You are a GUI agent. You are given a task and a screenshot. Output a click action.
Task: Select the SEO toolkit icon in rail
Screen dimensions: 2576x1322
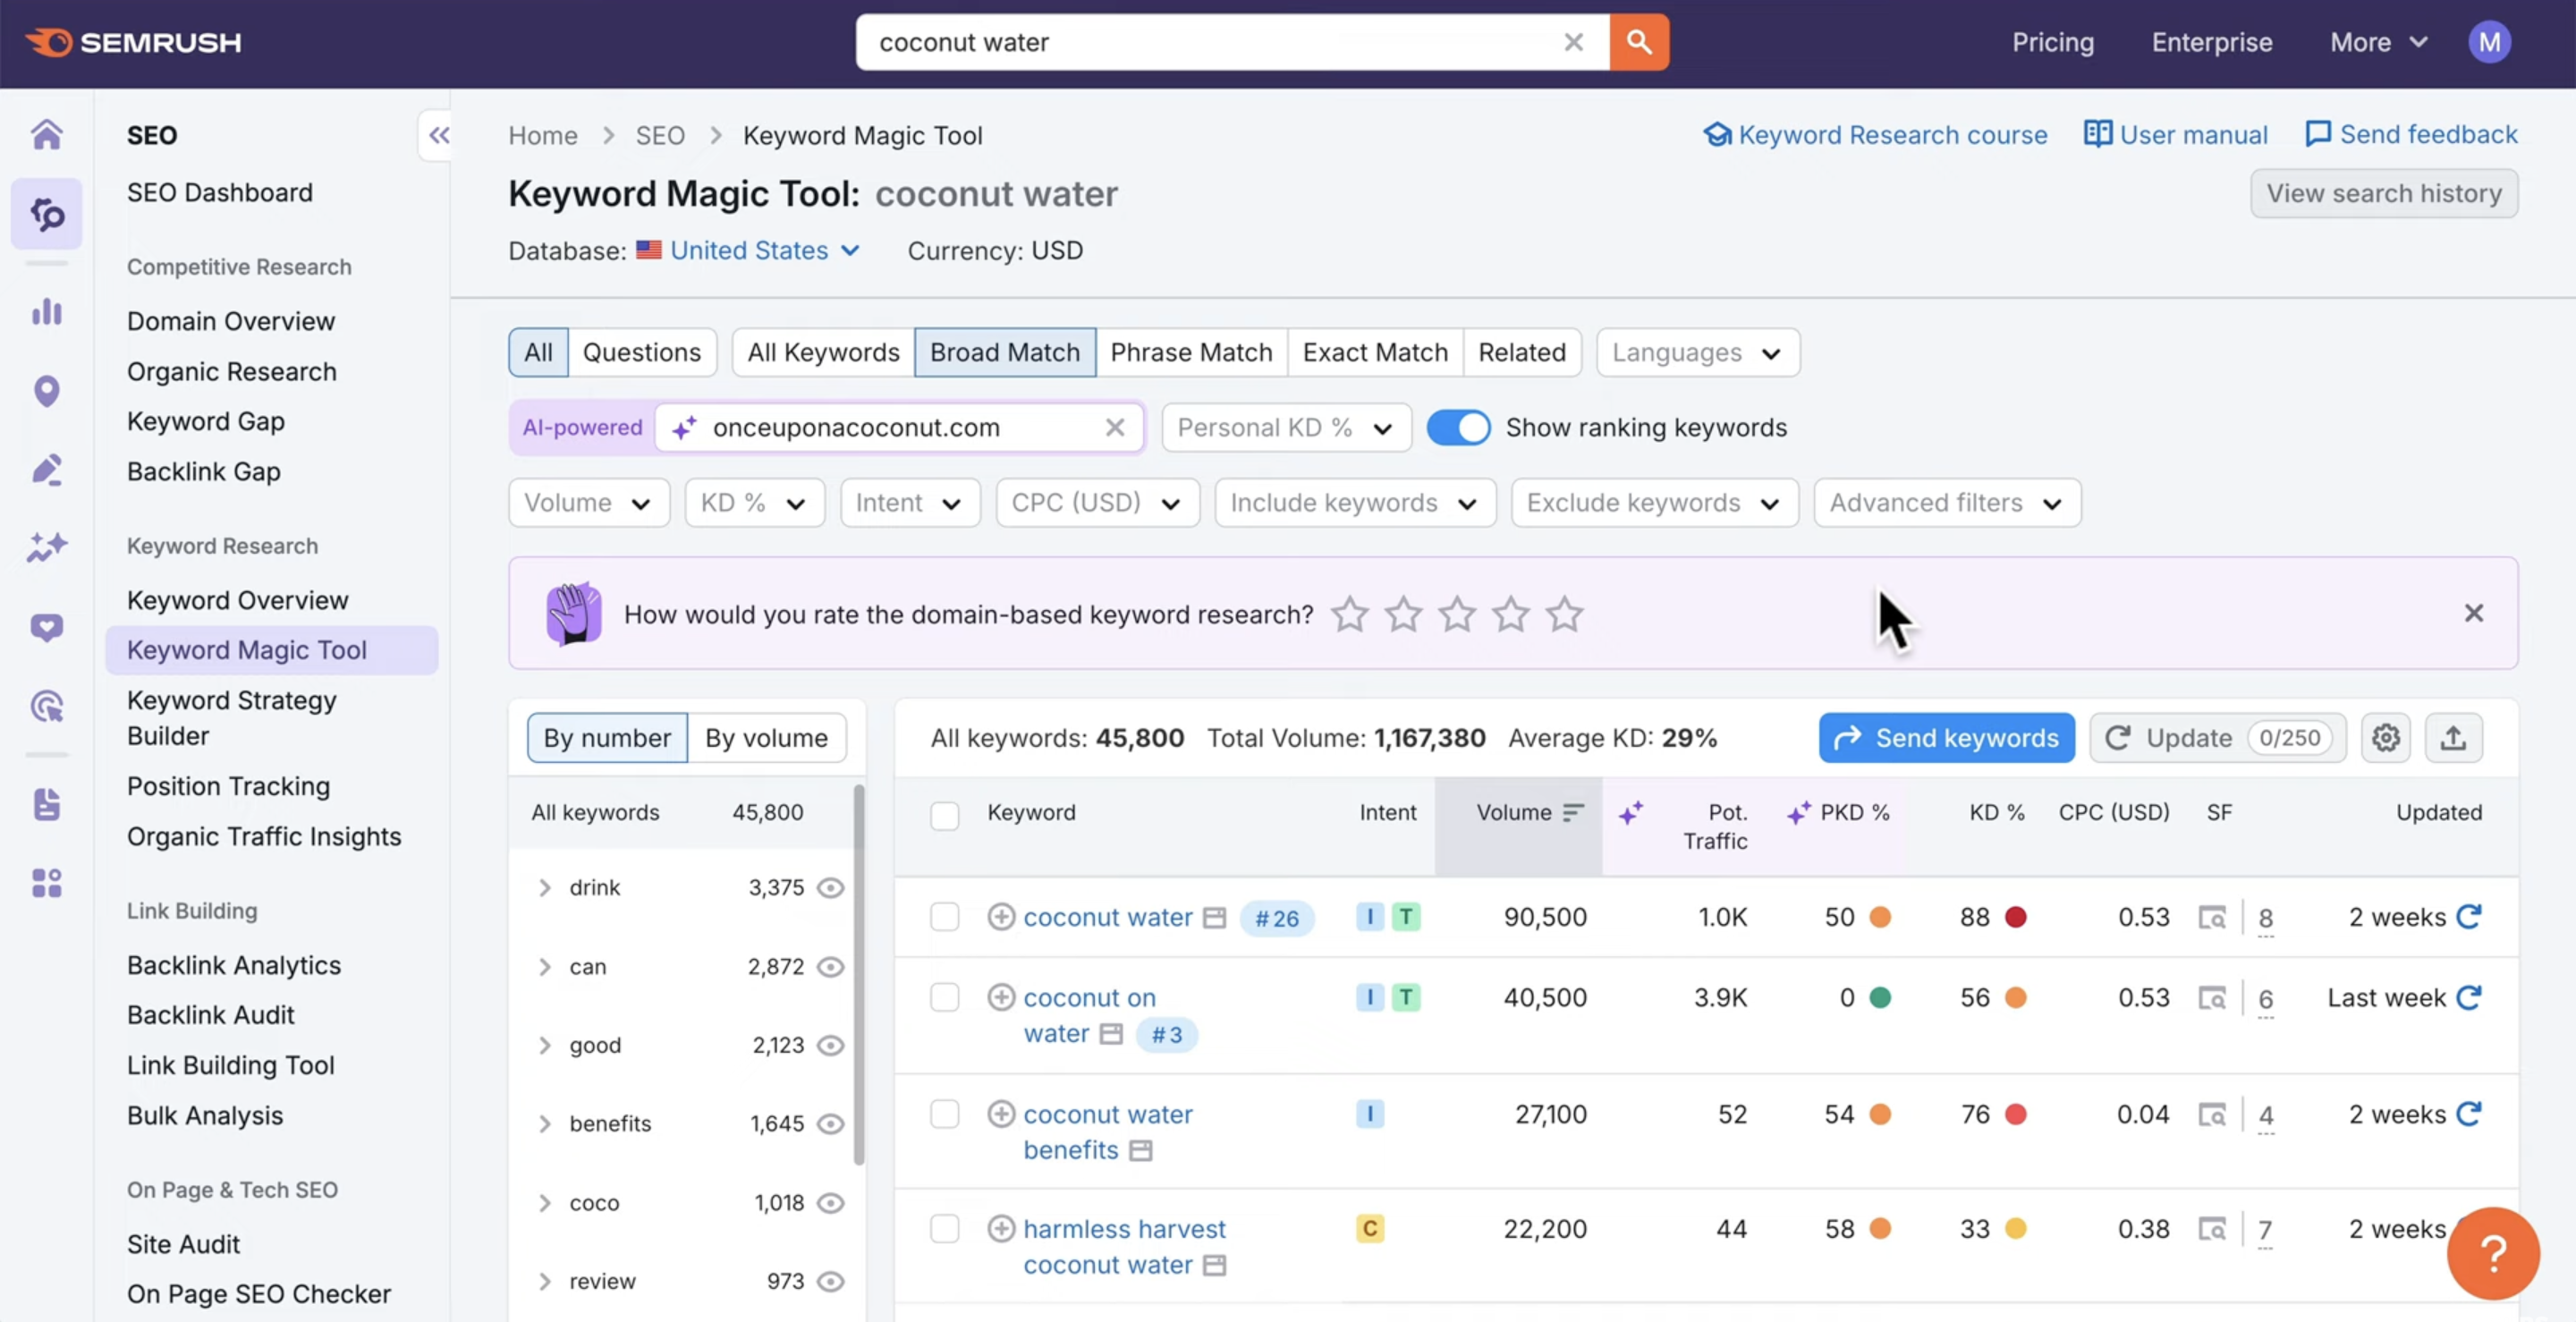46,213
